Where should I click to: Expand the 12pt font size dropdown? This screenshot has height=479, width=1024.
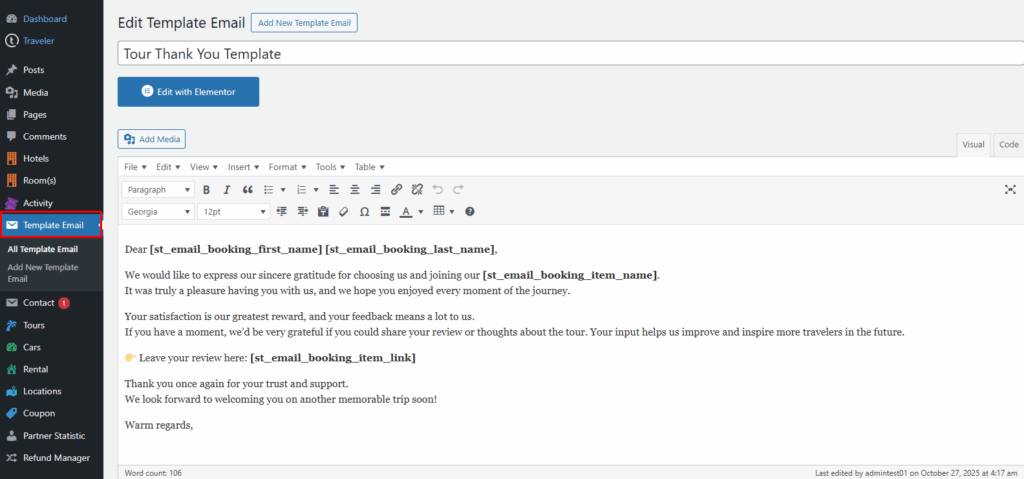point(233,212)
